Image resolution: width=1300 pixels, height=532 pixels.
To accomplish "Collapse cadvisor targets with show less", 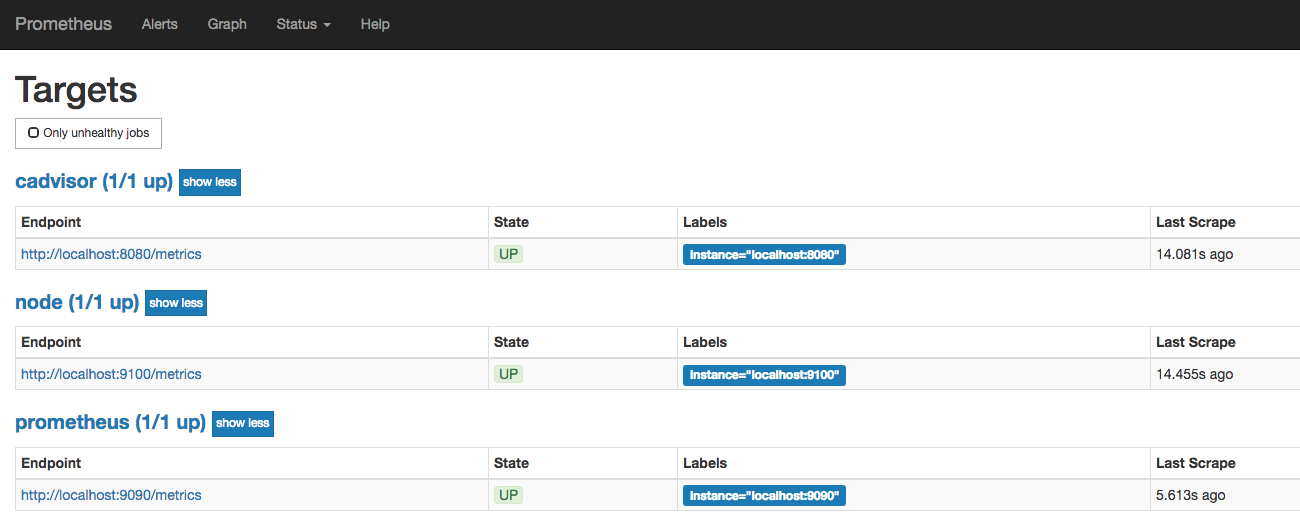I will point(210,182).
